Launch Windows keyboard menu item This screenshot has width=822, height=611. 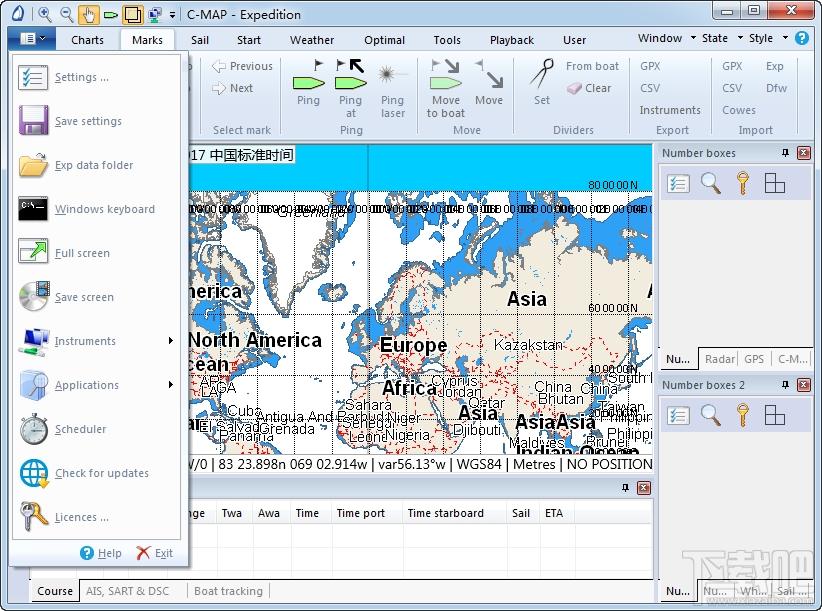click(96, 209)
